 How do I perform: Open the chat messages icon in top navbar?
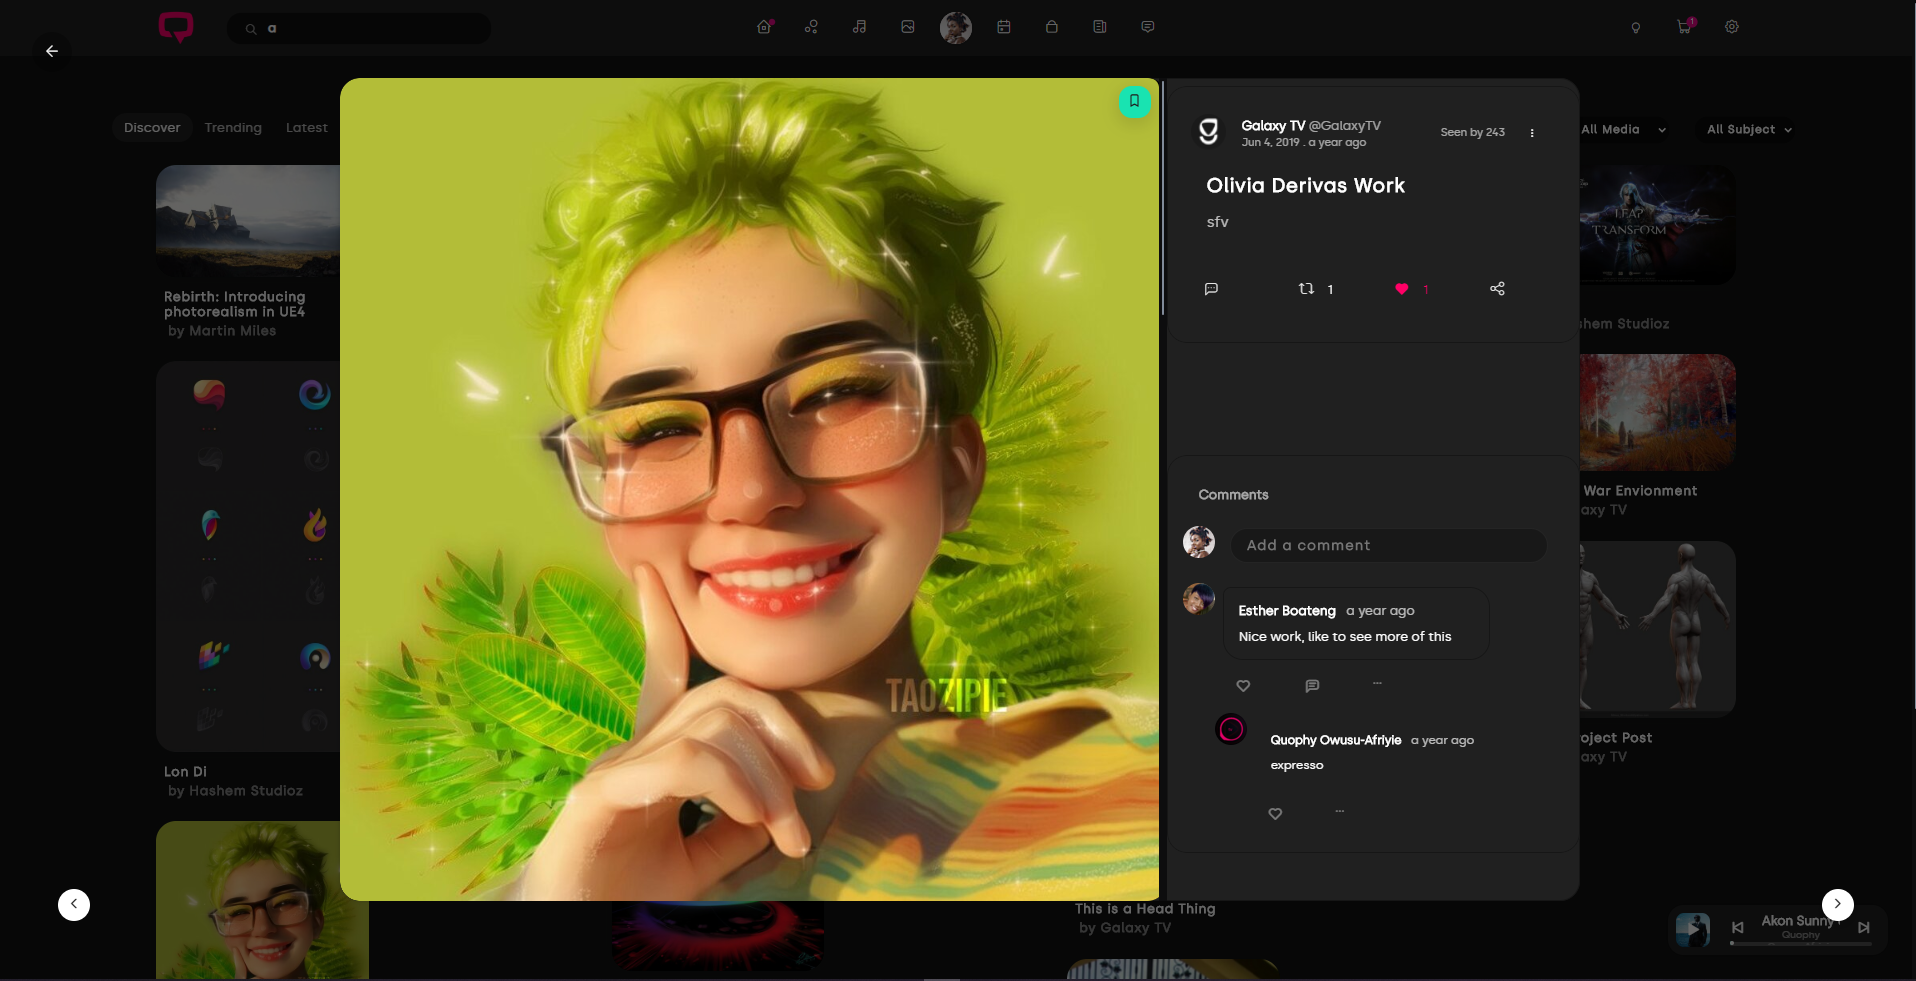tap(1147, 27)
